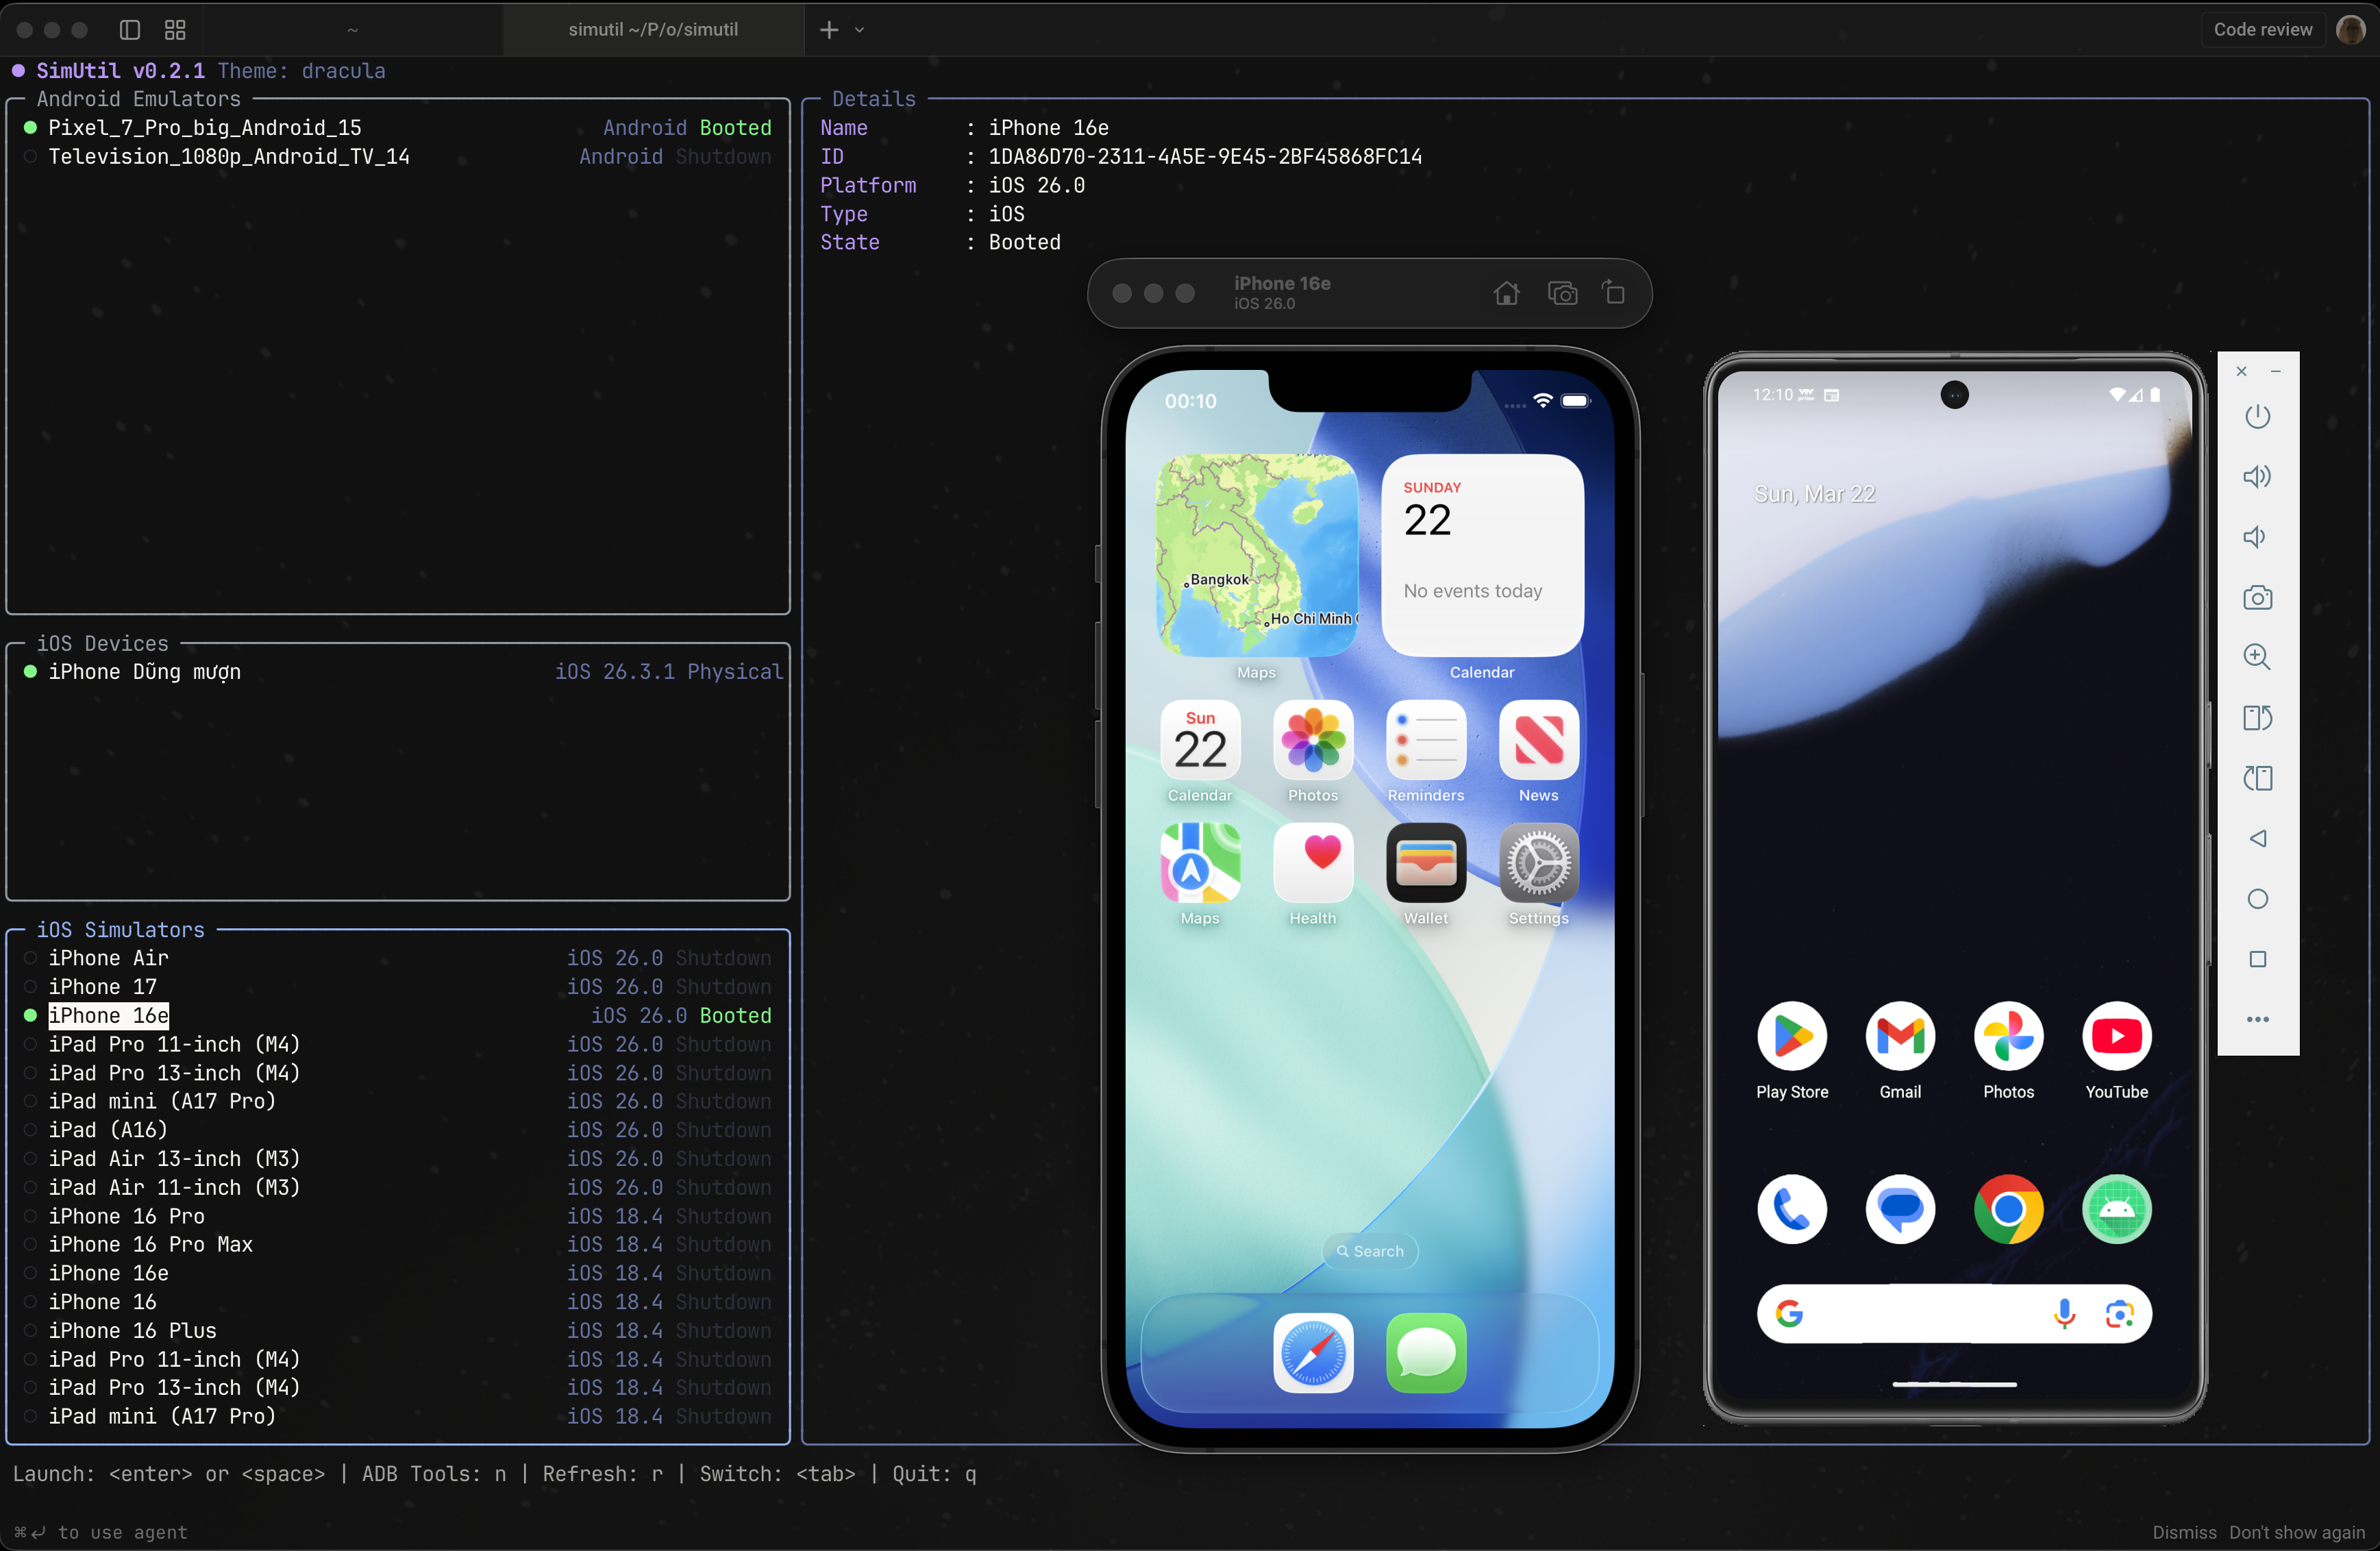The height and width of the screenshot is (1551, 2380).
Task: Switch to the home (~) tab
Action: [352, 30]
